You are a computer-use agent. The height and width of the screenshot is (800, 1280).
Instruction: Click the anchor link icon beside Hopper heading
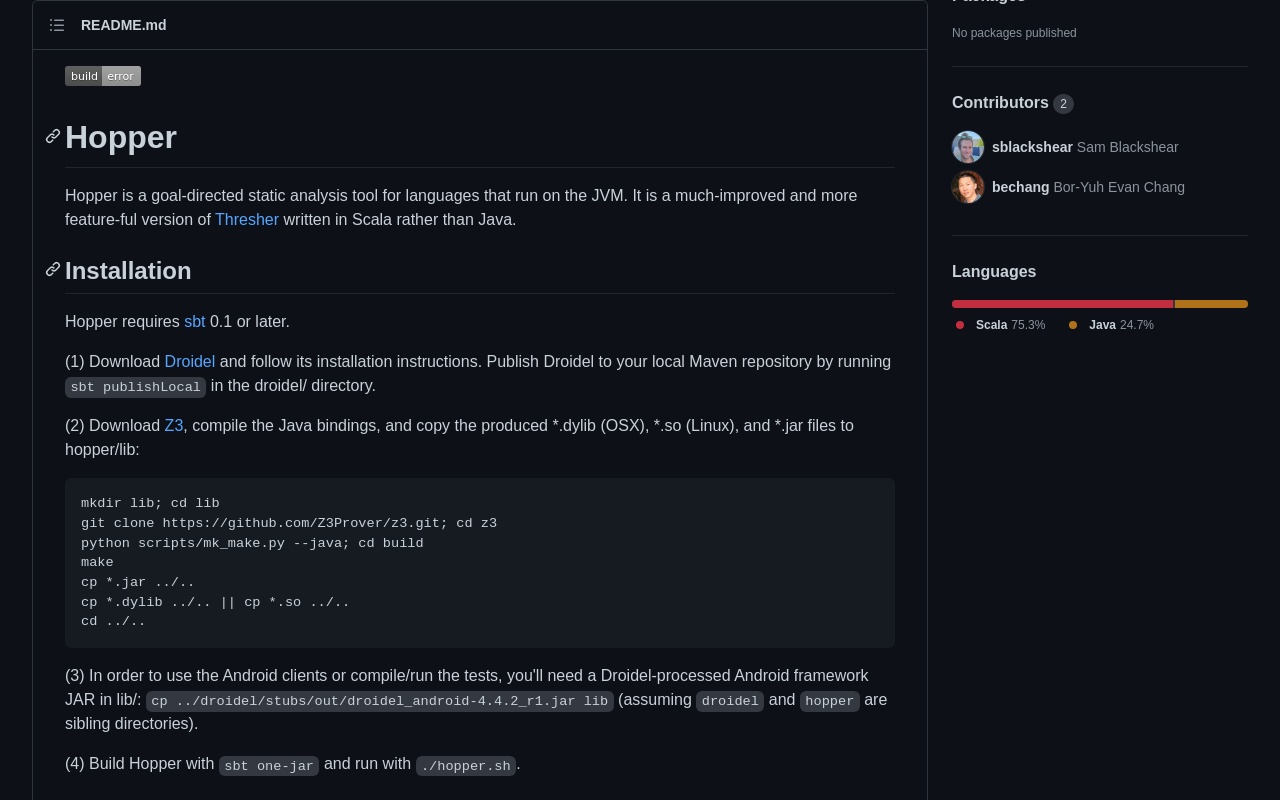[53, 136]
